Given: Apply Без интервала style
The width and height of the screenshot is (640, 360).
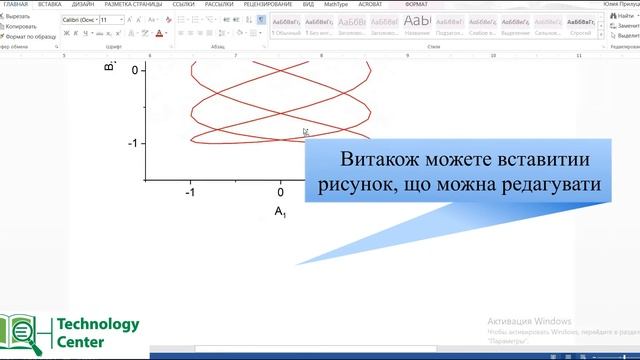Looking at the screenshot, I should click(x=319, y=26).
